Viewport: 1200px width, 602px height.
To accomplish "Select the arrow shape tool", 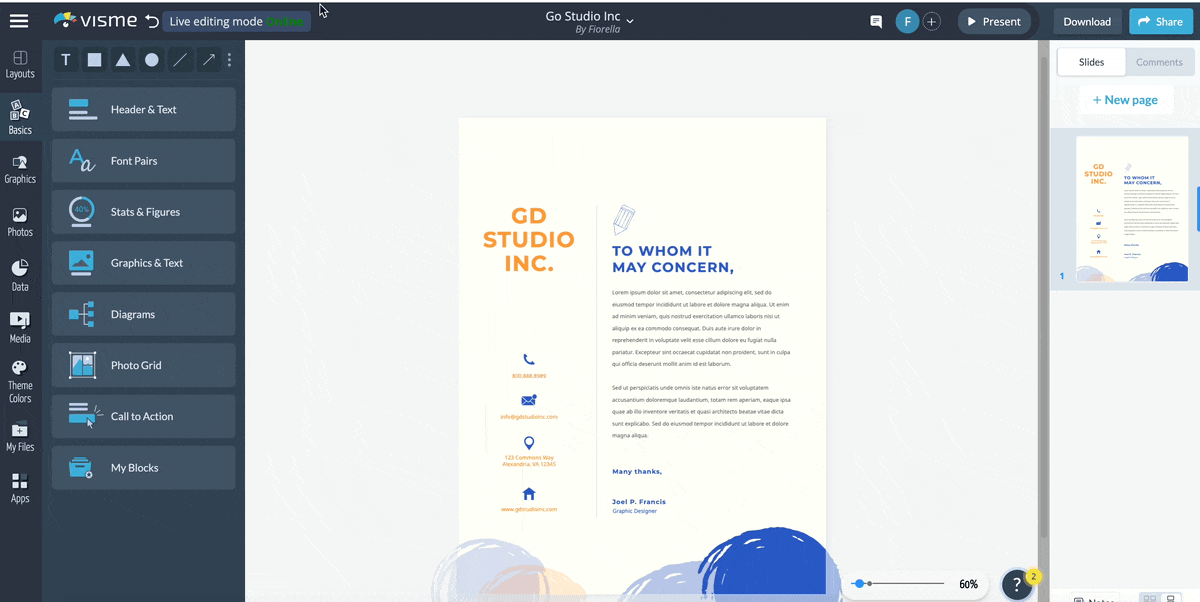I will (x=208, y=60).
